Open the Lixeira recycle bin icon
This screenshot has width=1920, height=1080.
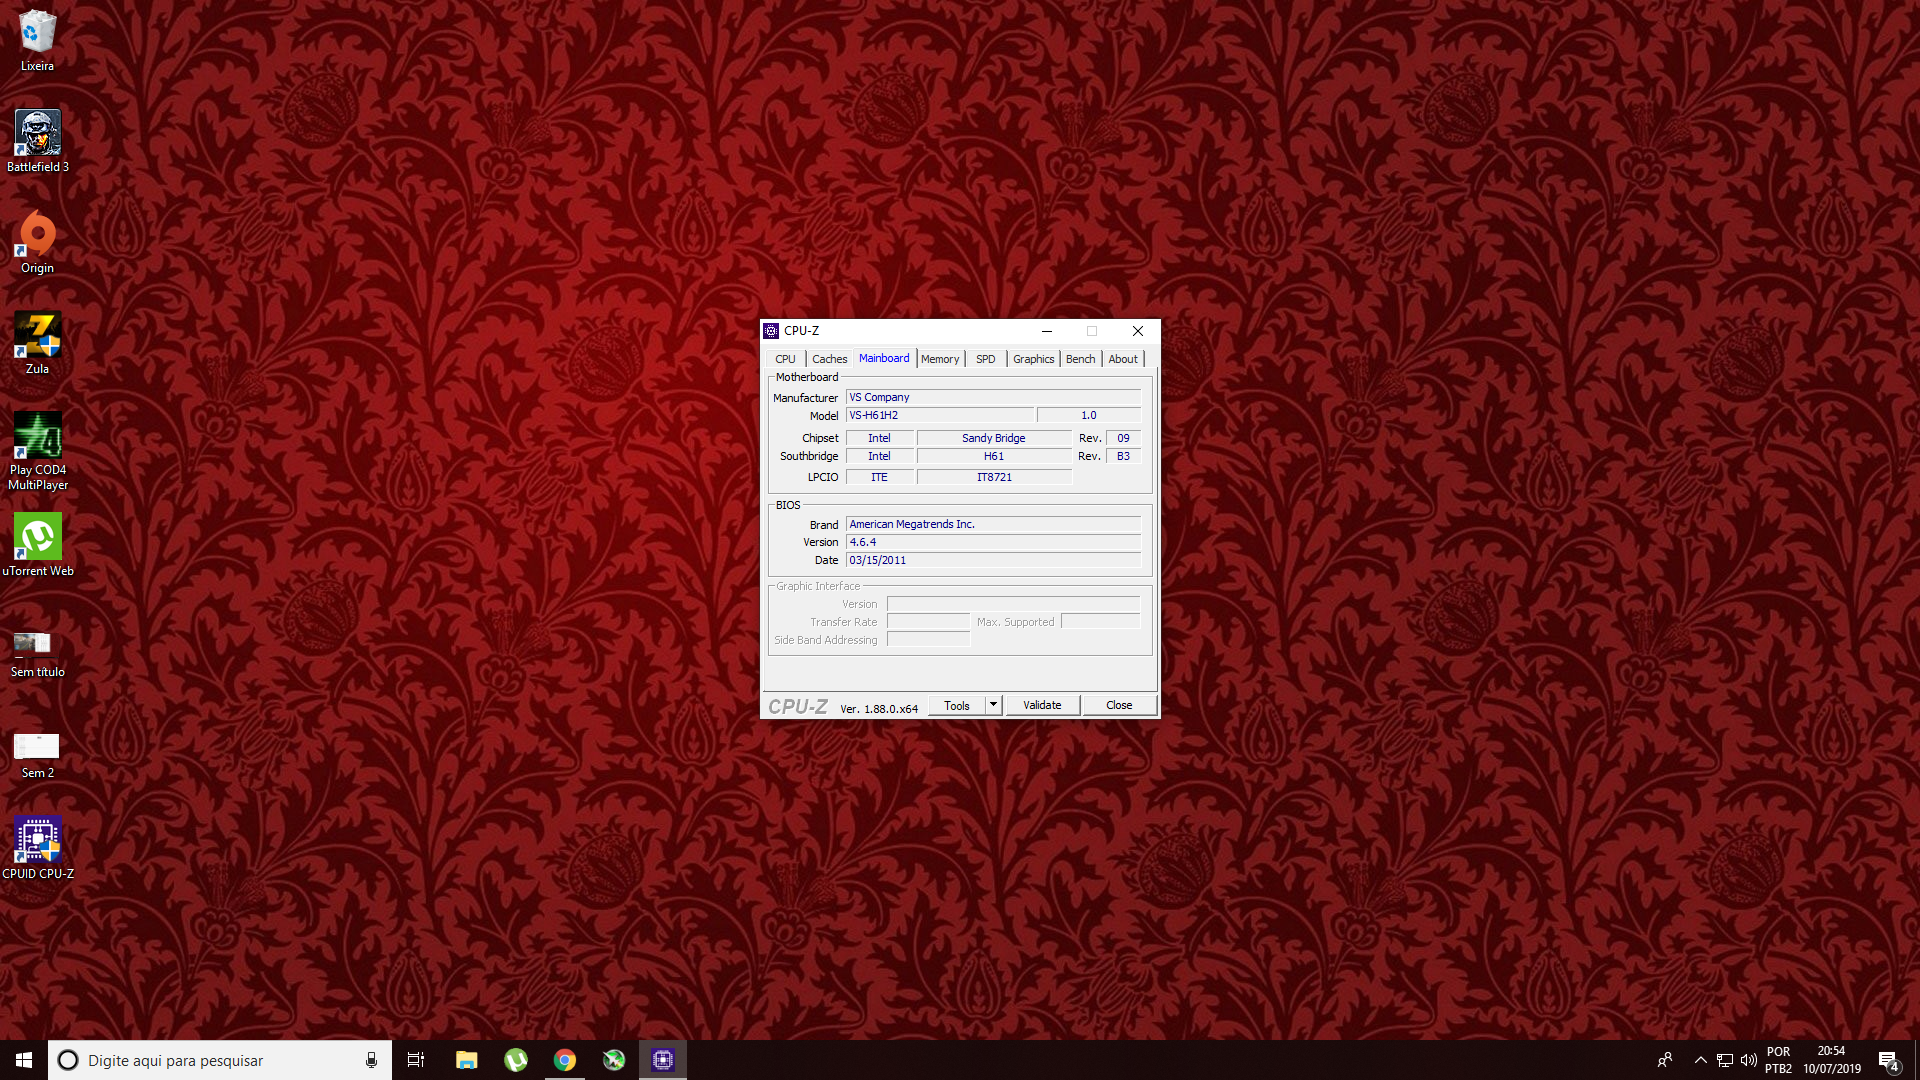pyautogui.click(x=37, y=40)
